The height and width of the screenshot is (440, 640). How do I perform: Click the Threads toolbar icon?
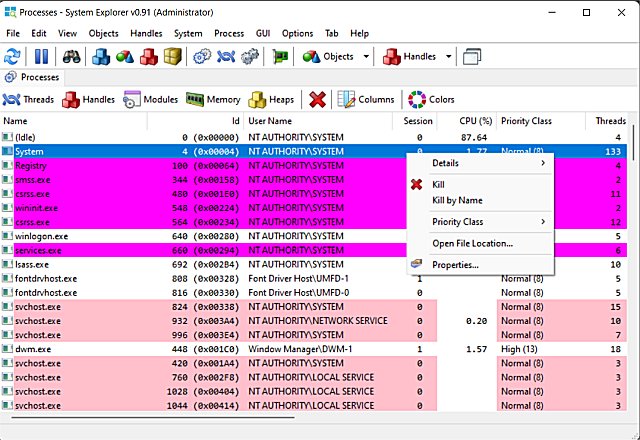29,99
